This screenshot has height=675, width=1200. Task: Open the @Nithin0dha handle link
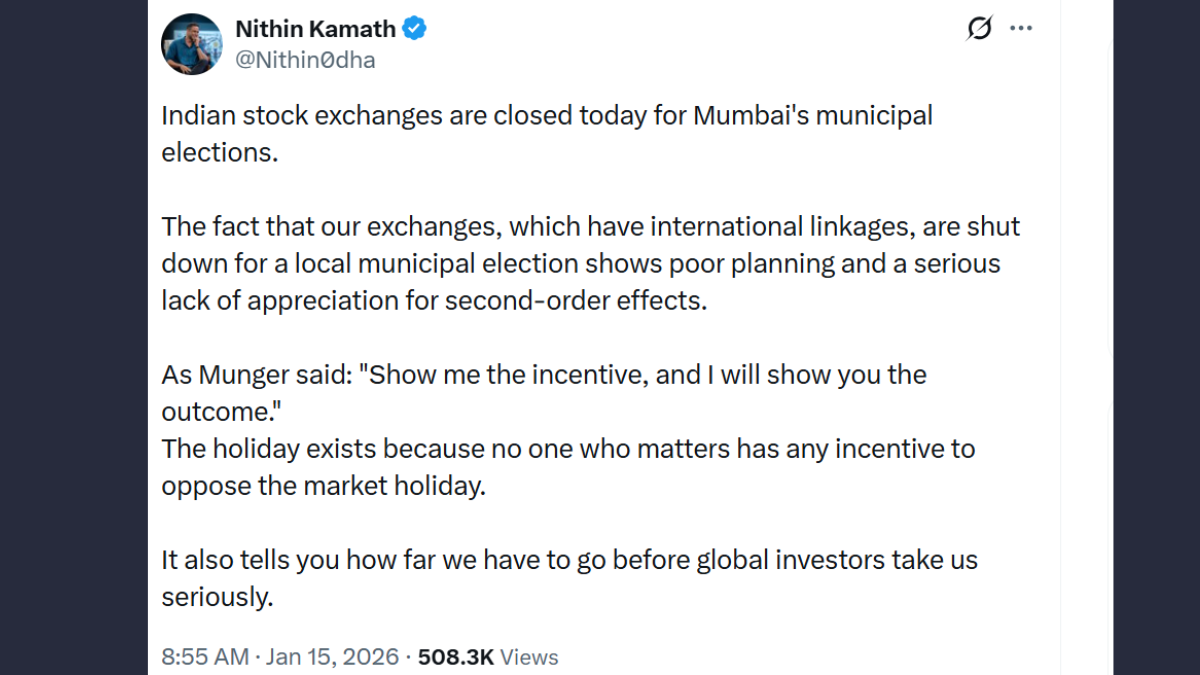pos(305,60)
